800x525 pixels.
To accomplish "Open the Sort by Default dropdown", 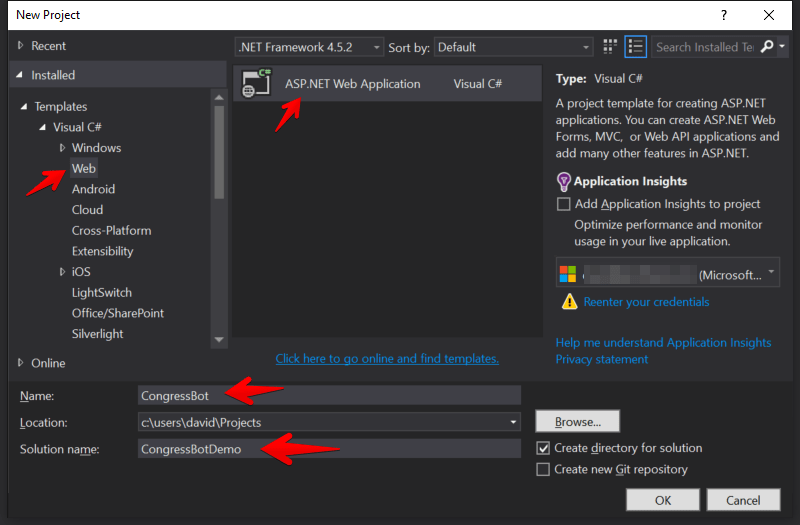I will tap(513, 47).
